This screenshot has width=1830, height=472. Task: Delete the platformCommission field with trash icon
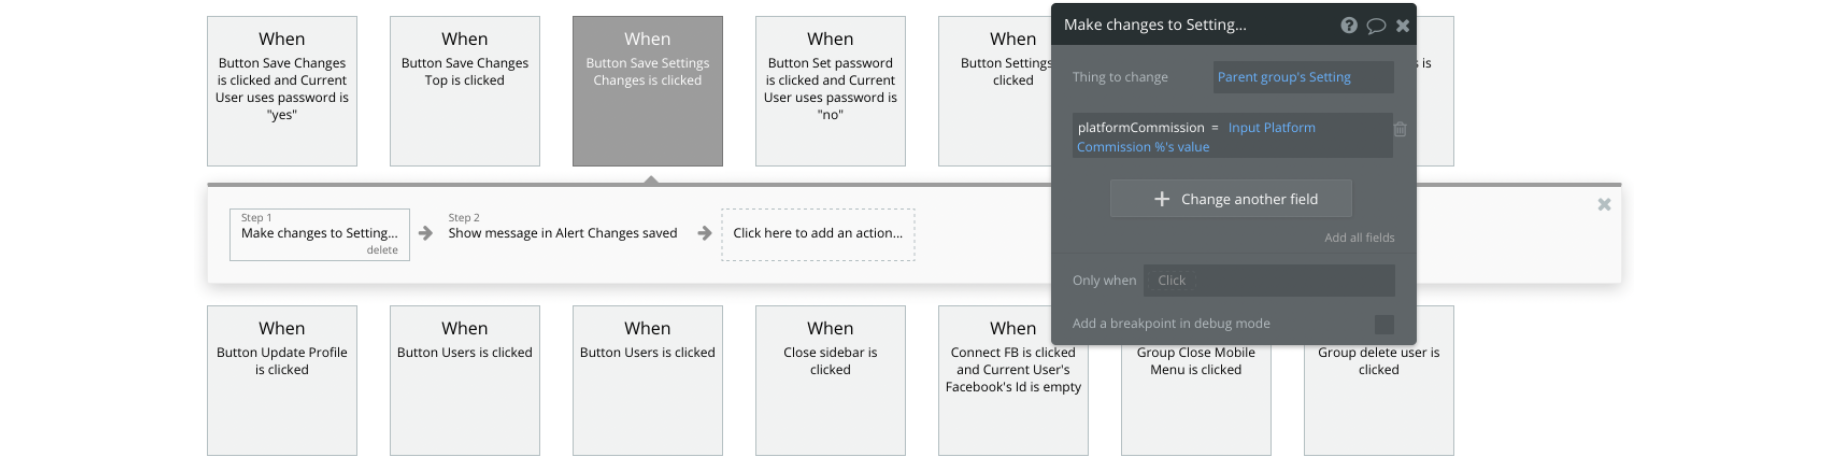pos(1401,129)
